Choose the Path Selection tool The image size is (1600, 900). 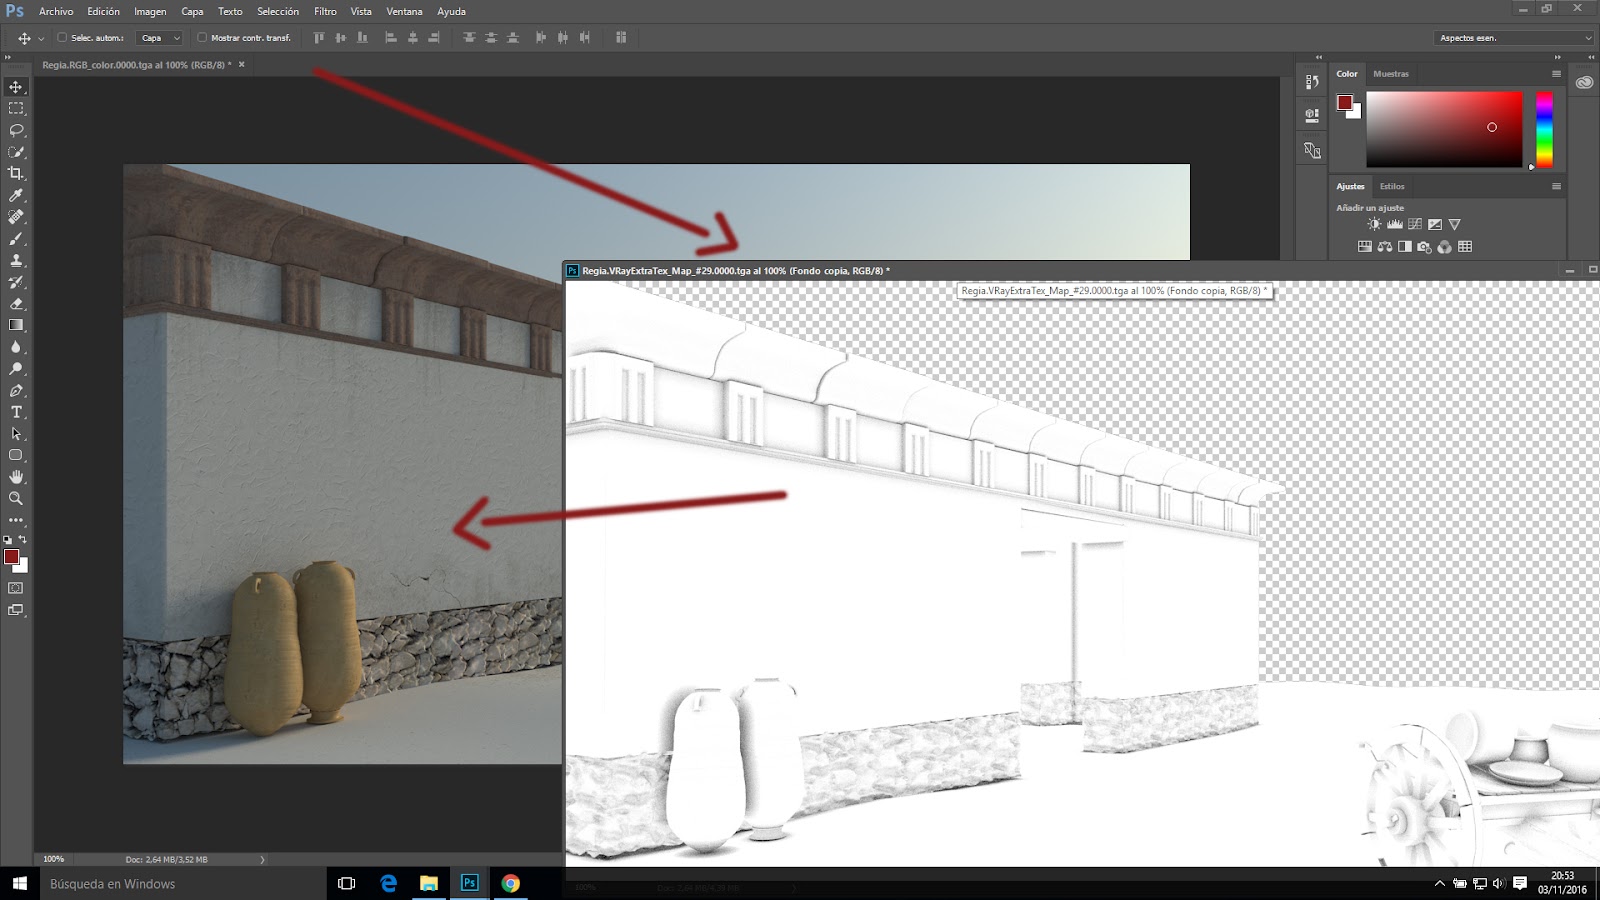coord(16,434)
